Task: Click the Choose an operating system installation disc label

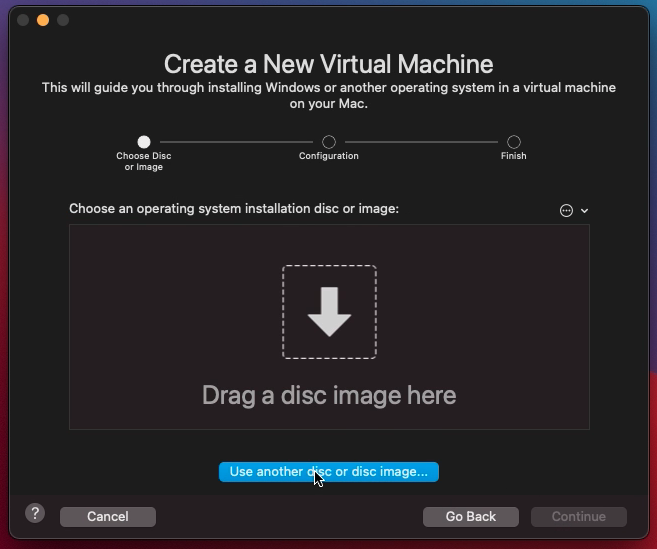Action: [x=234, y=209]
